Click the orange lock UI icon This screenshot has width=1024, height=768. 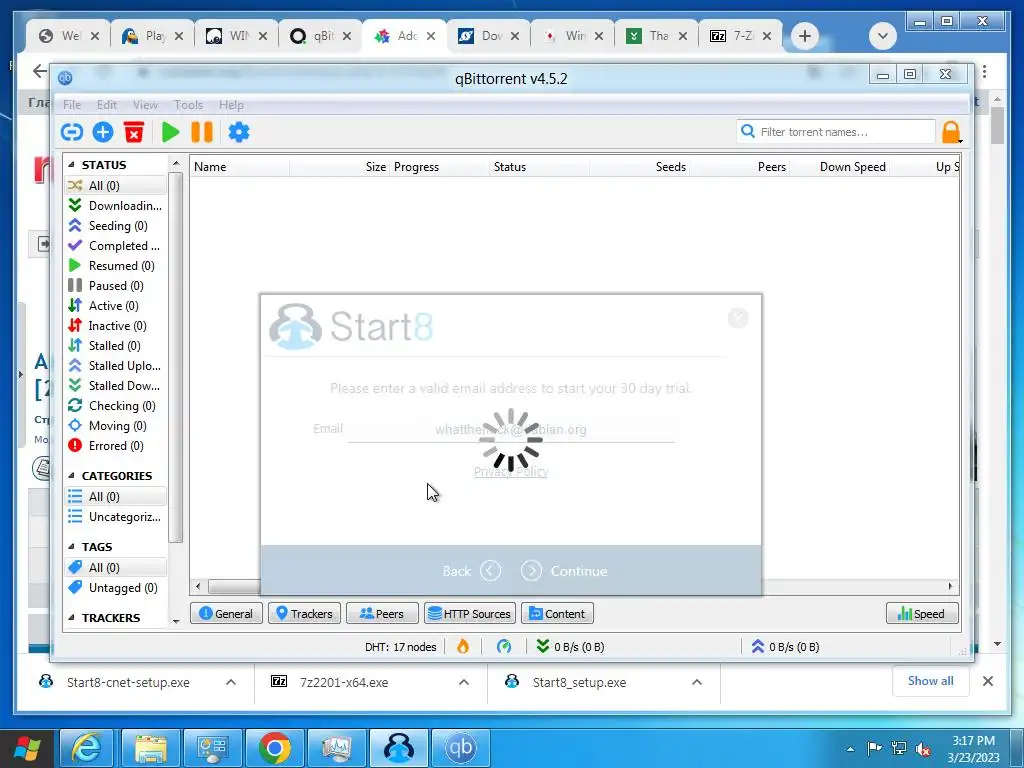click(x=951, y=132)
